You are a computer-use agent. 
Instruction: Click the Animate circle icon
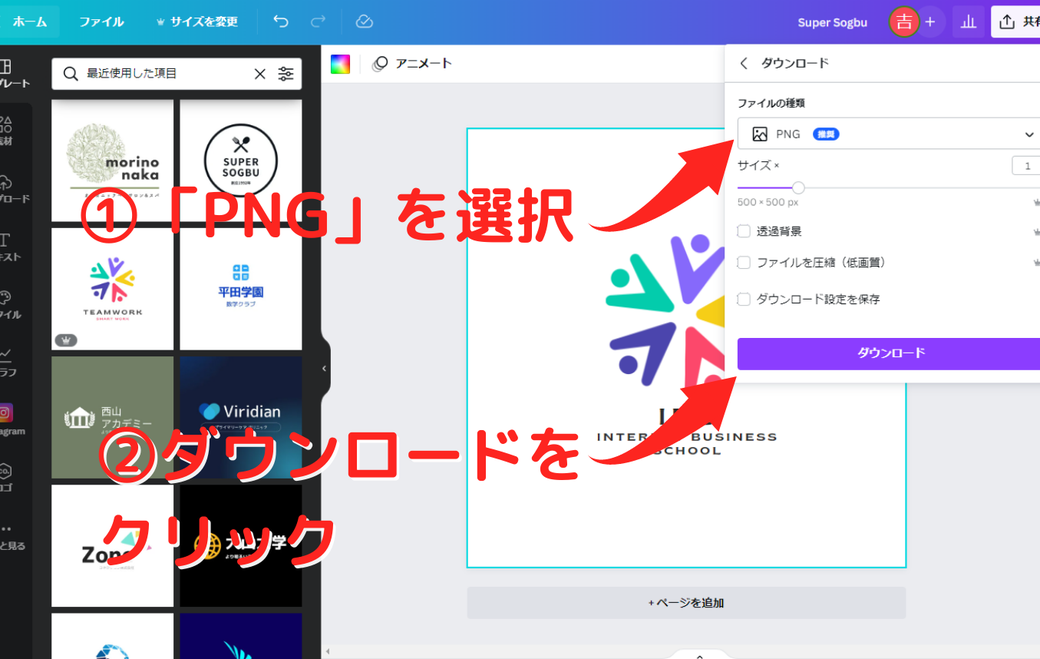[x=380, y=64]
